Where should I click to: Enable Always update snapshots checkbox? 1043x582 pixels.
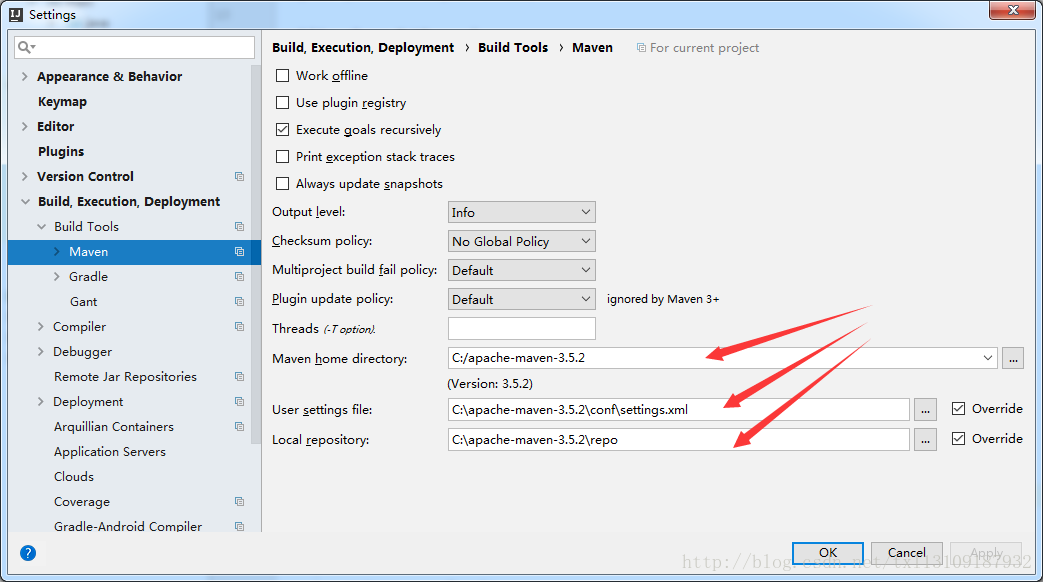pos(283,184)
